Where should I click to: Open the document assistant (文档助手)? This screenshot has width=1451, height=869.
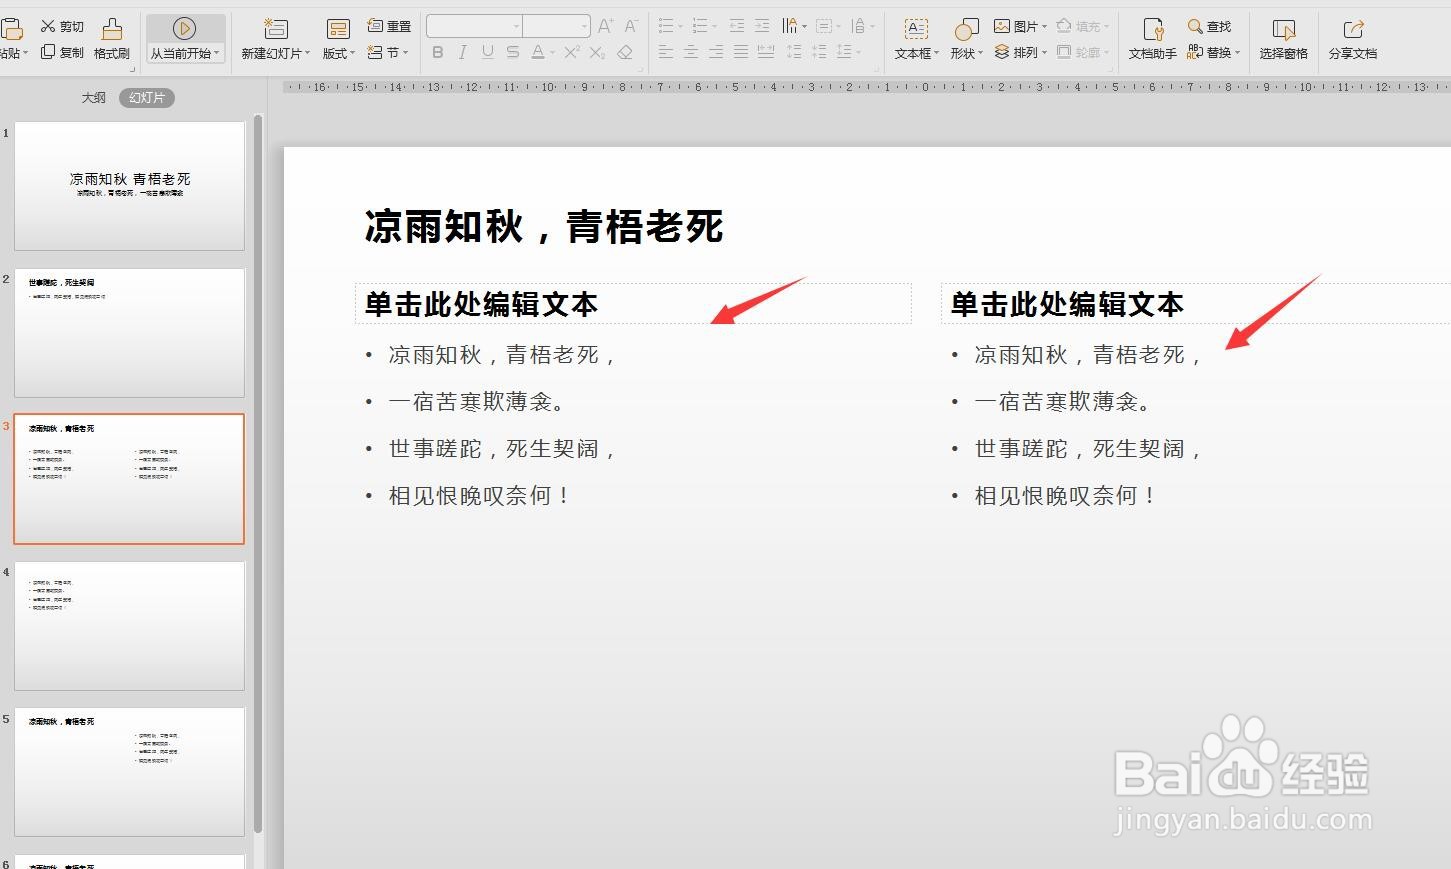1150,40
